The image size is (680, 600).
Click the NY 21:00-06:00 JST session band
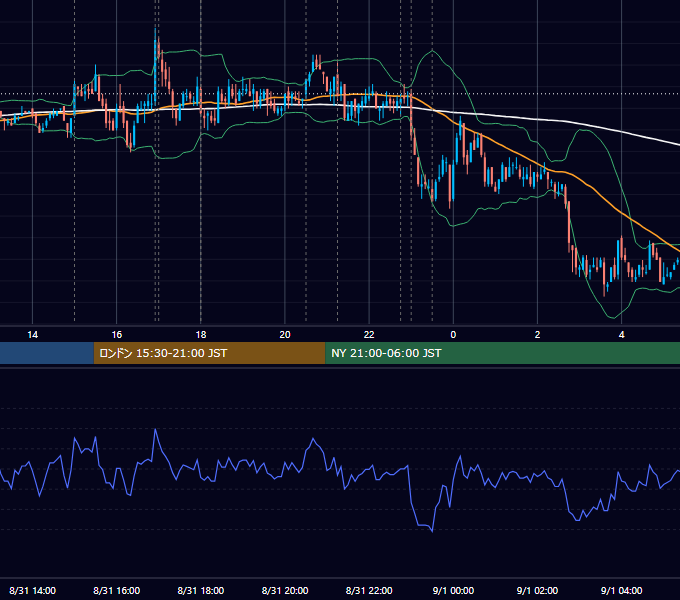coord(502,353)
